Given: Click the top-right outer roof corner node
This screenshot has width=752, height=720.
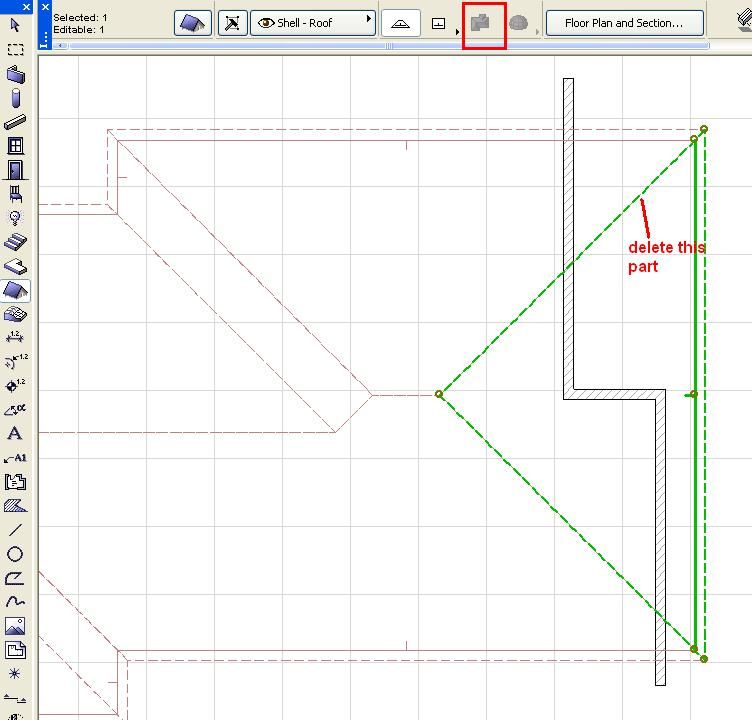Looking at the screenshot, I should [704, 129].
